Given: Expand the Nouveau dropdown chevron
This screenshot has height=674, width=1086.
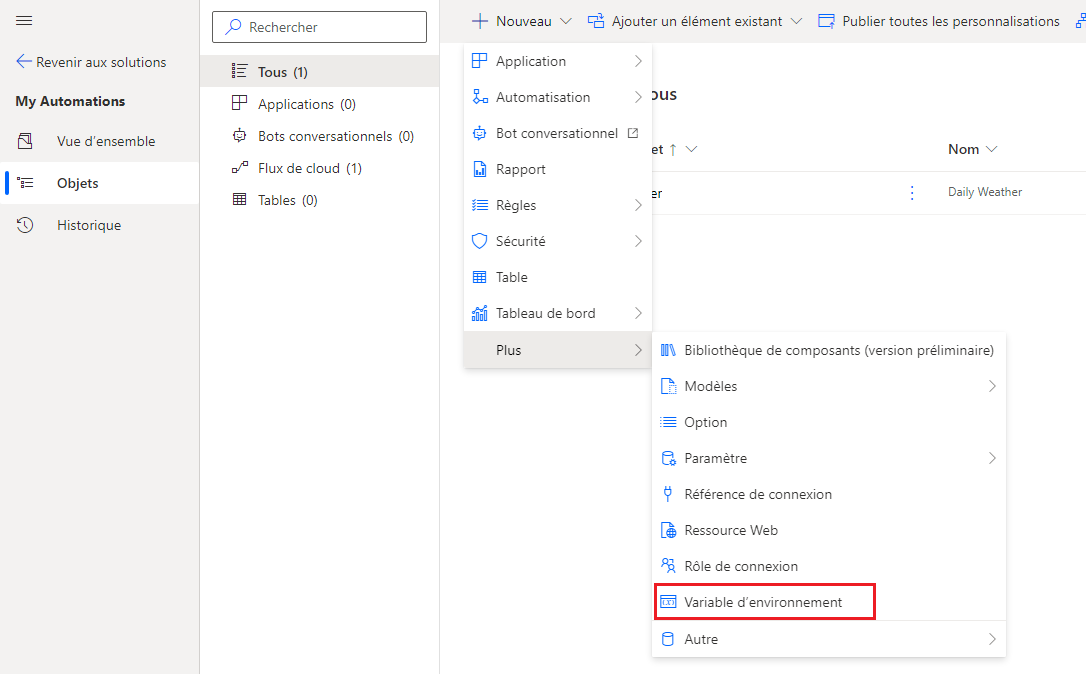Looking at the screenshot, I should click(x=566, y=21).
